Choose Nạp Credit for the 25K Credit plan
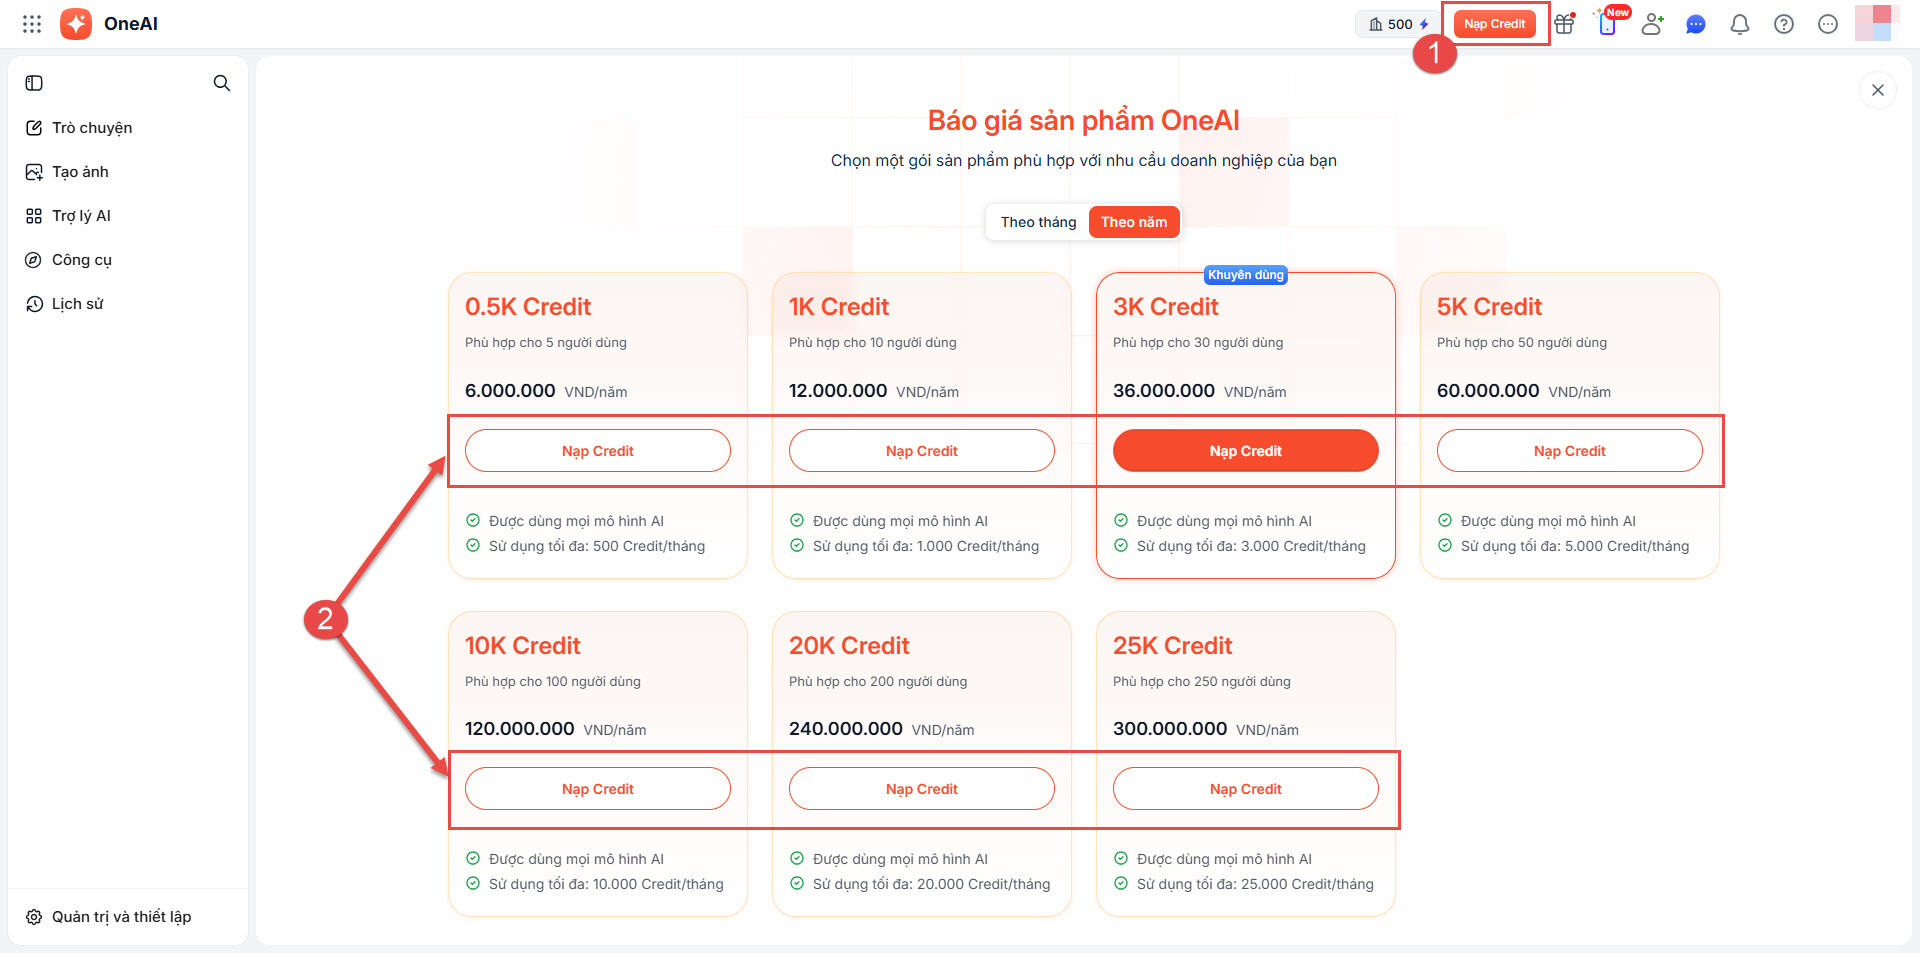This screenshot has width=1920, height=953. (1245, 789)
